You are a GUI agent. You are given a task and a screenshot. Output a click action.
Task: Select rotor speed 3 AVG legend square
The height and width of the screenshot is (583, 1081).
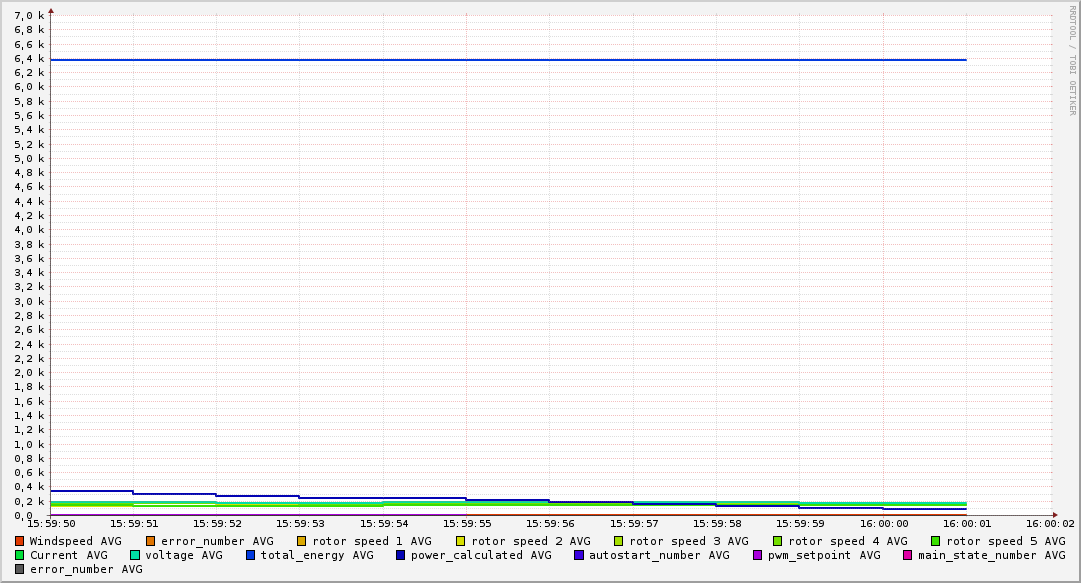[x=619, y=541]
